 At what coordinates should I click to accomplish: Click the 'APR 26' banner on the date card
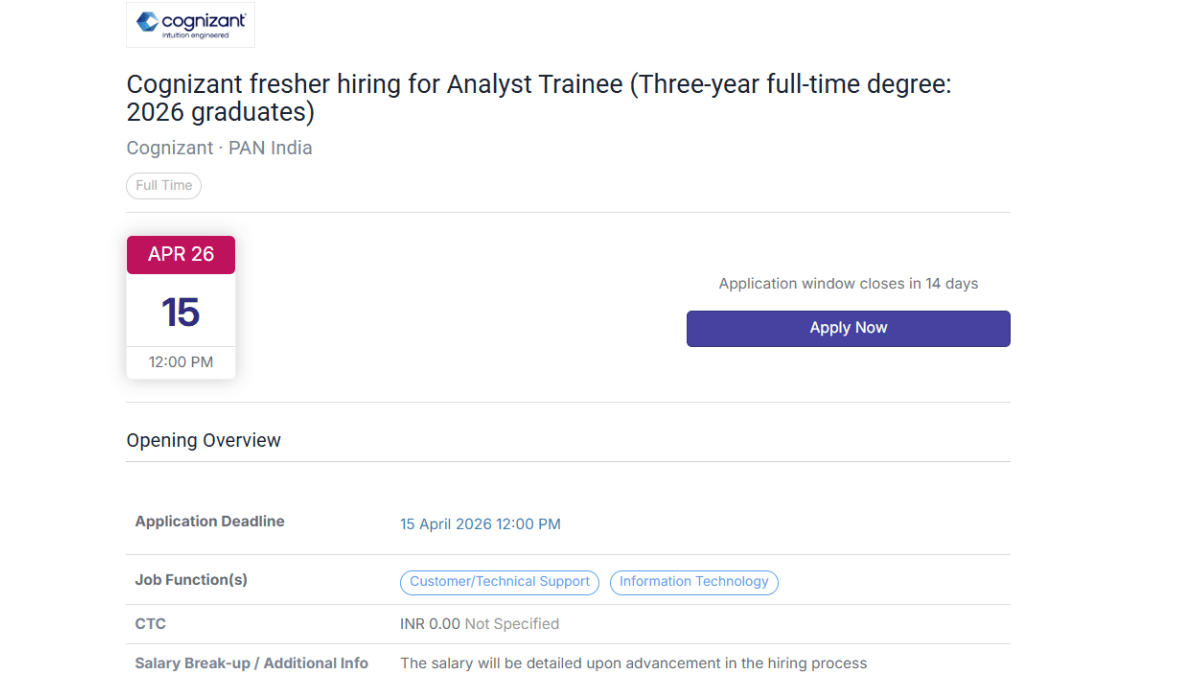(x=180, y=255)
